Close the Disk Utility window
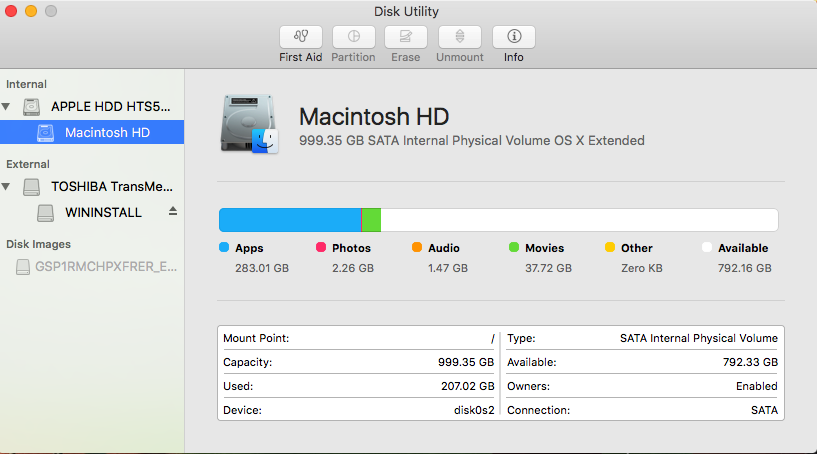Viewport: 817px width, 454px height. tap(11, 11)
